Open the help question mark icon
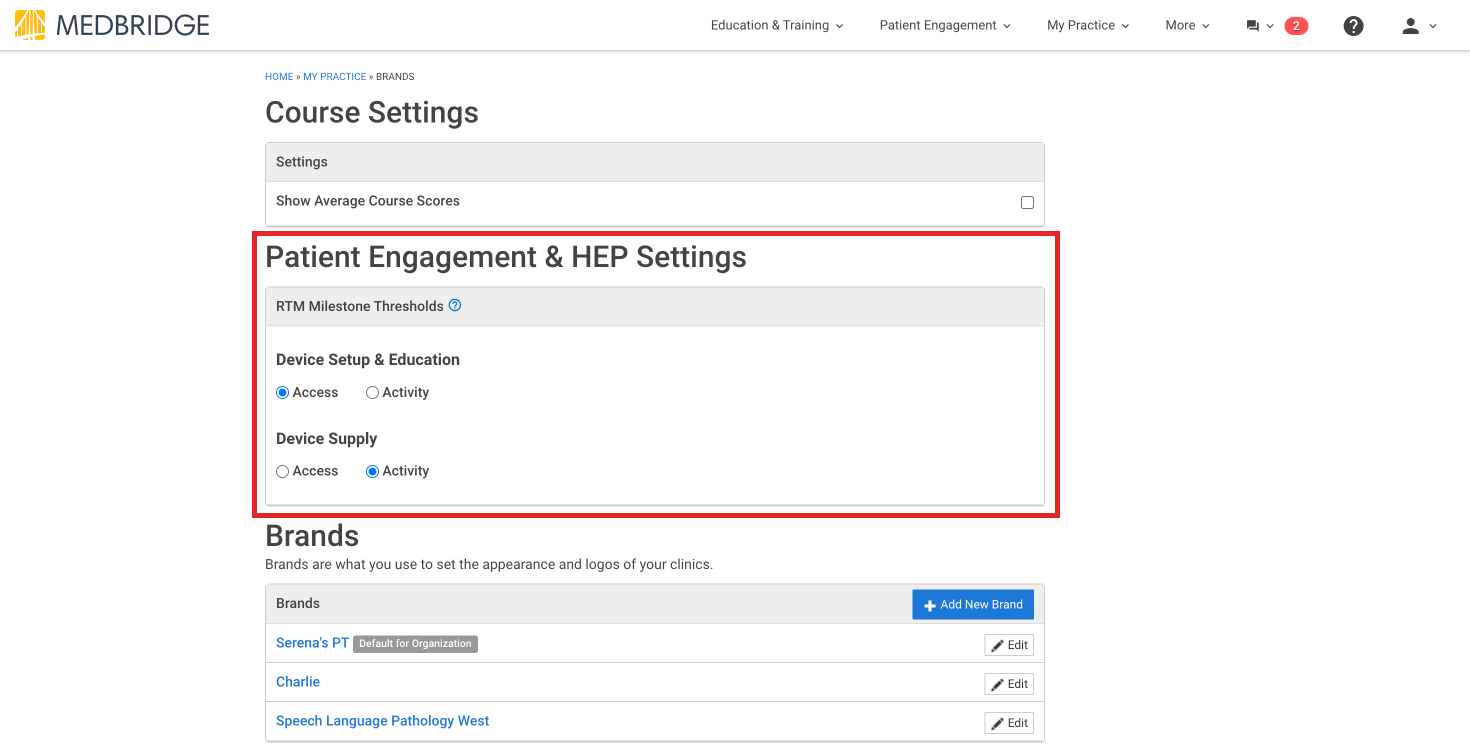 1353,26
